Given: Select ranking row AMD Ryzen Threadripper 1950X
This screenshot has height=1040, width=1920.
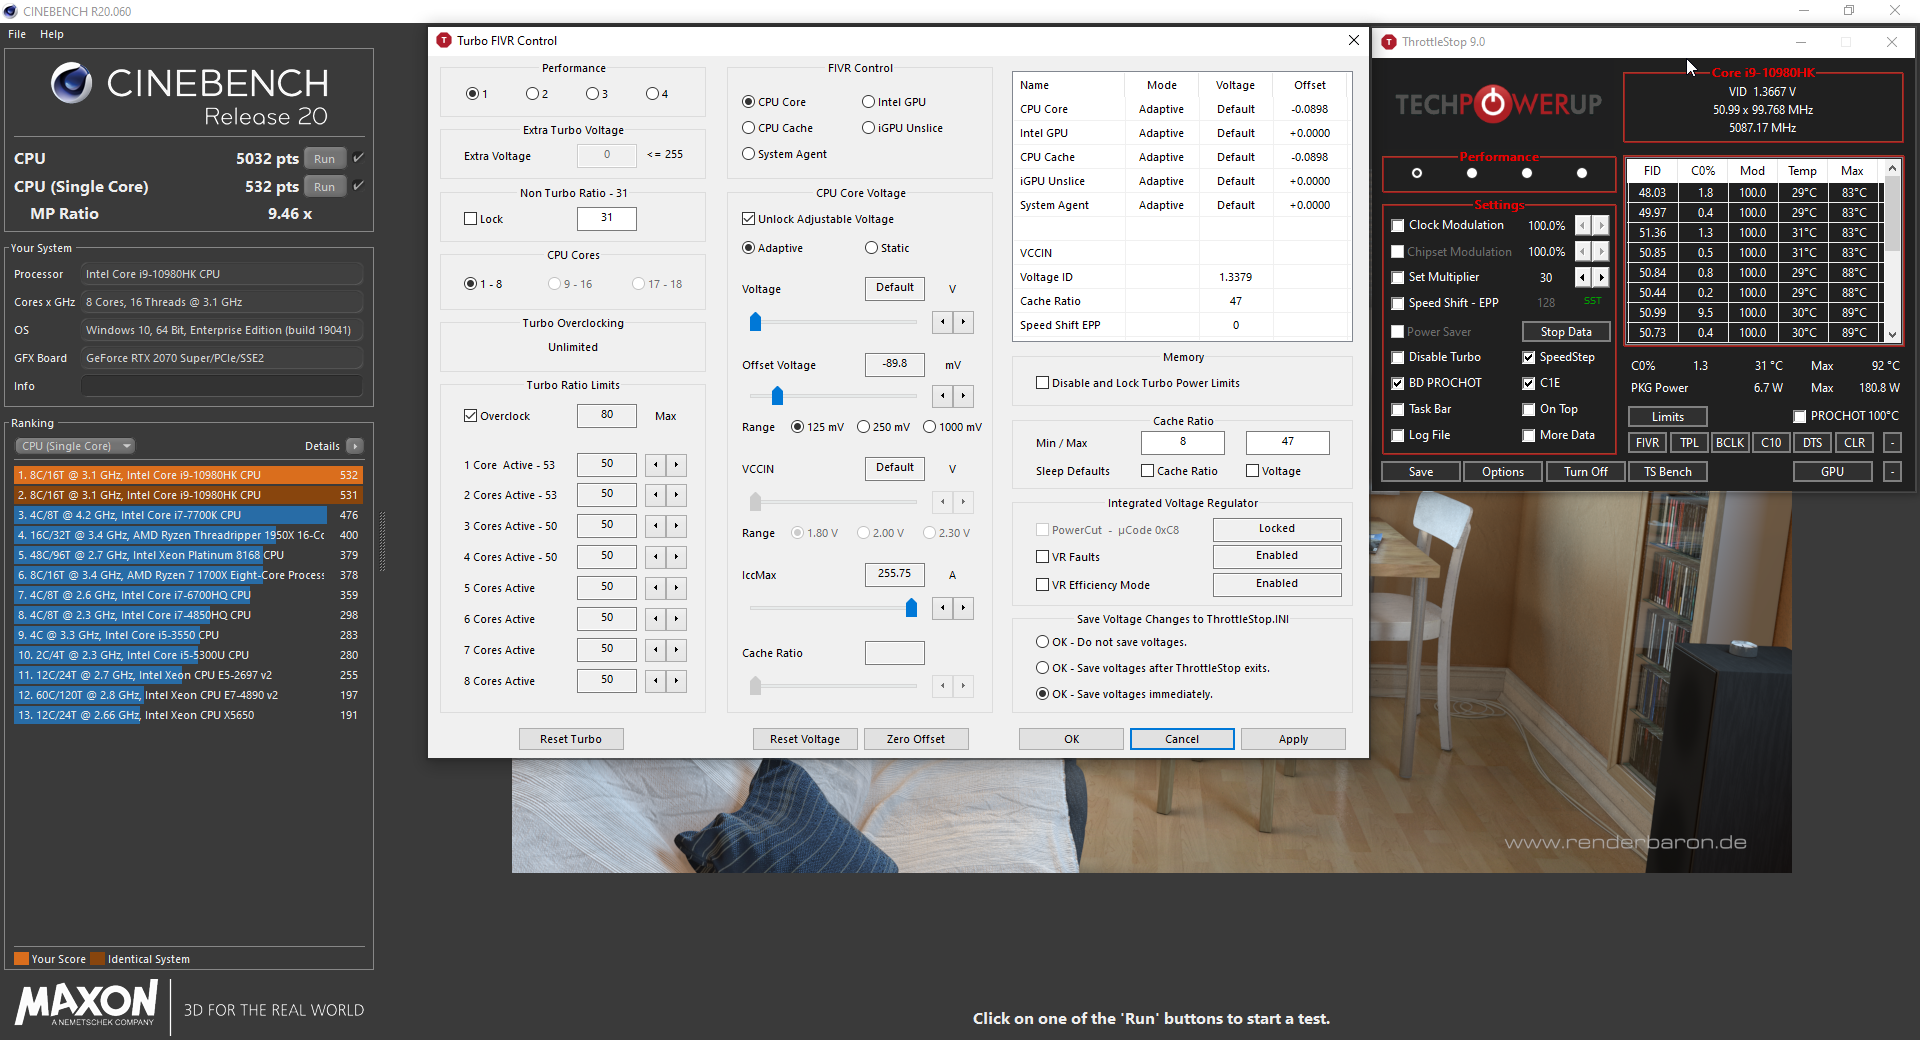Looking at the screenshot, I should pyautogui.click(x=188, y=535).
